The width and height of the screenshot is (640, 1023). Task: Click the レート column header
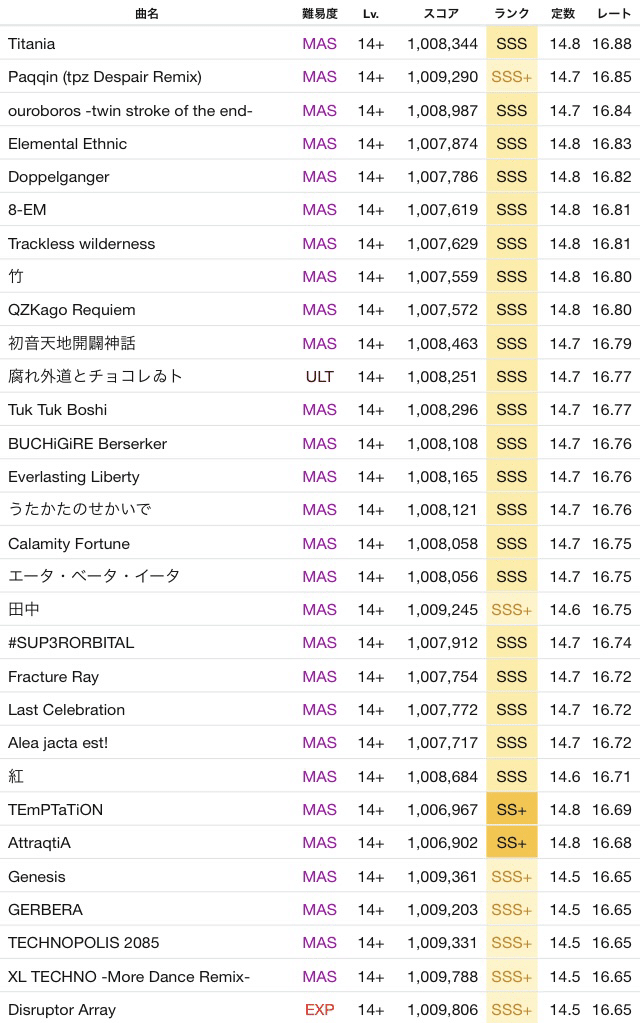pyautogui.click(x=614, y=14)
